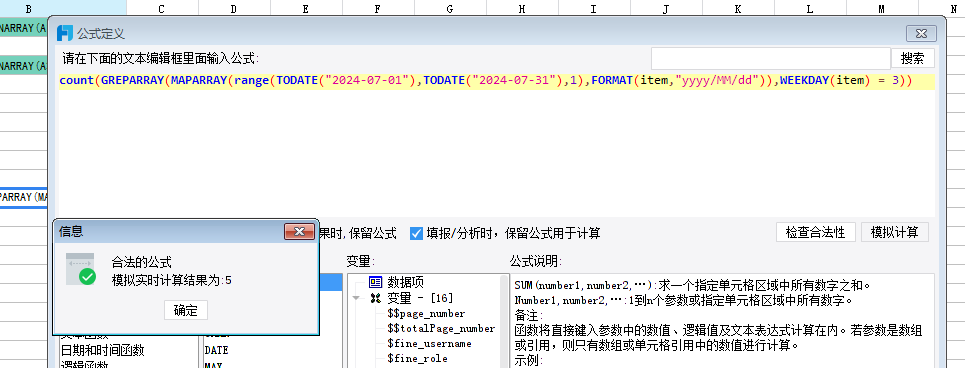Screen dimensions: 965x368
Task: Click the 搜索 button
Action: 913,58
